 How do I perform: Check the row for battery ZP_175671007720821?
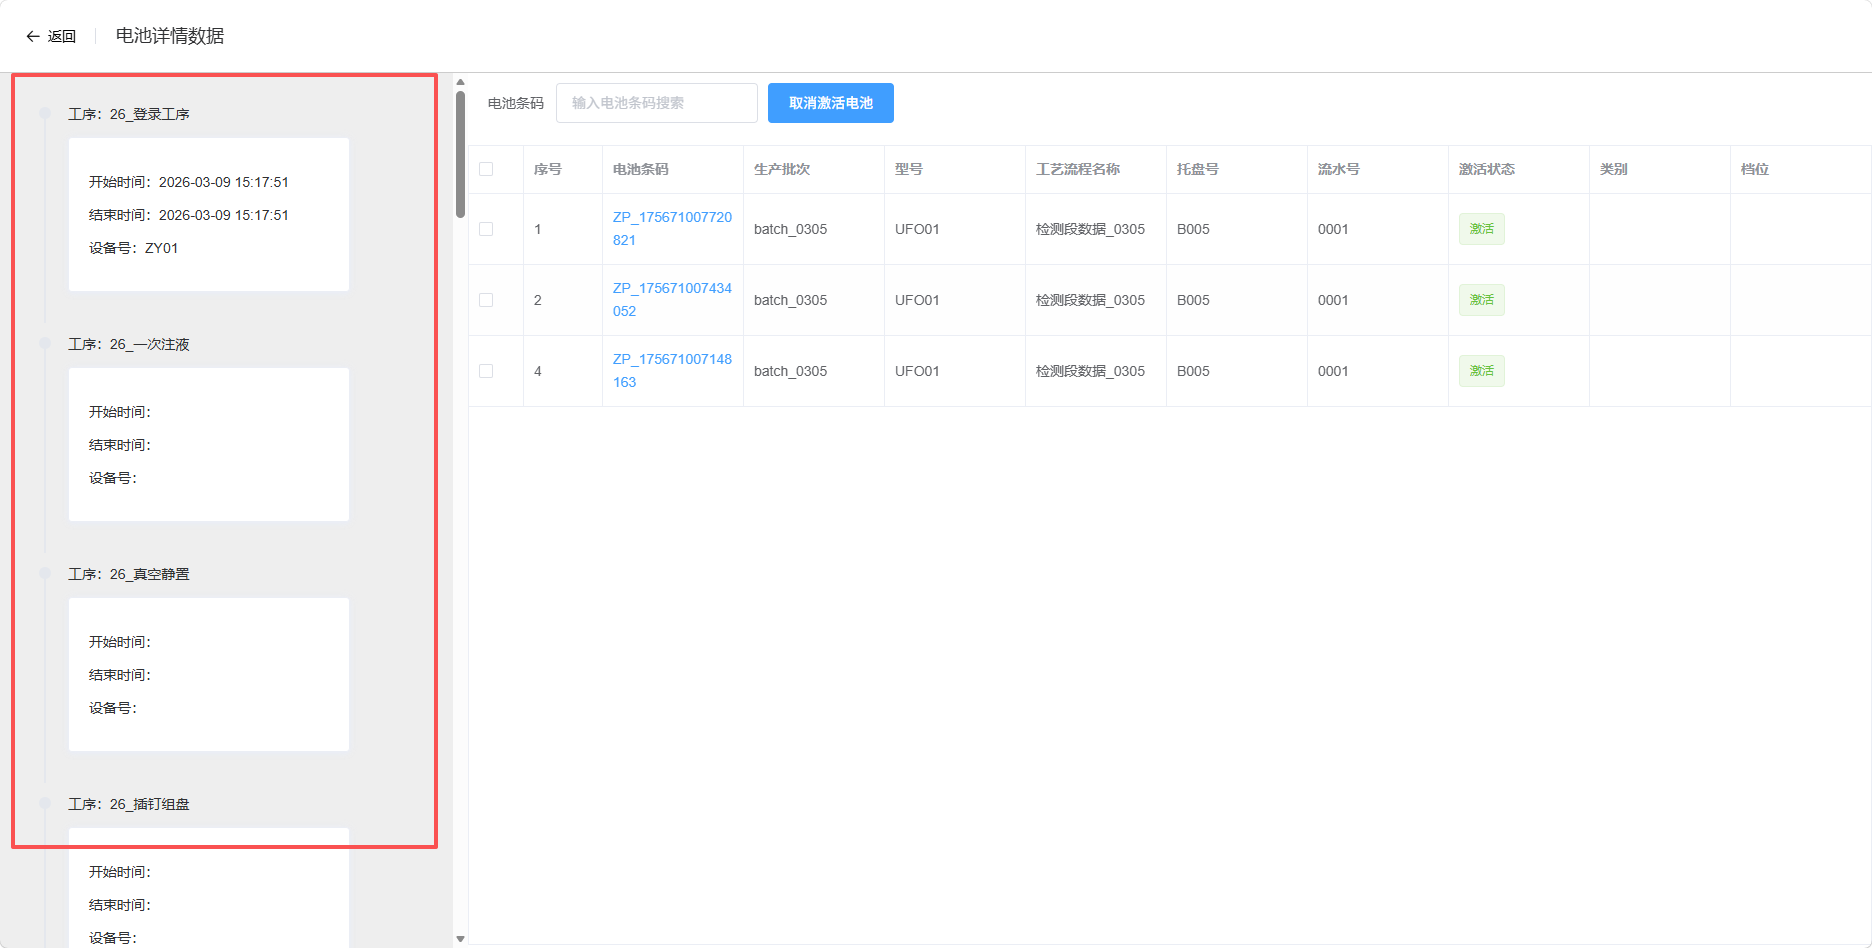(486, 229)
